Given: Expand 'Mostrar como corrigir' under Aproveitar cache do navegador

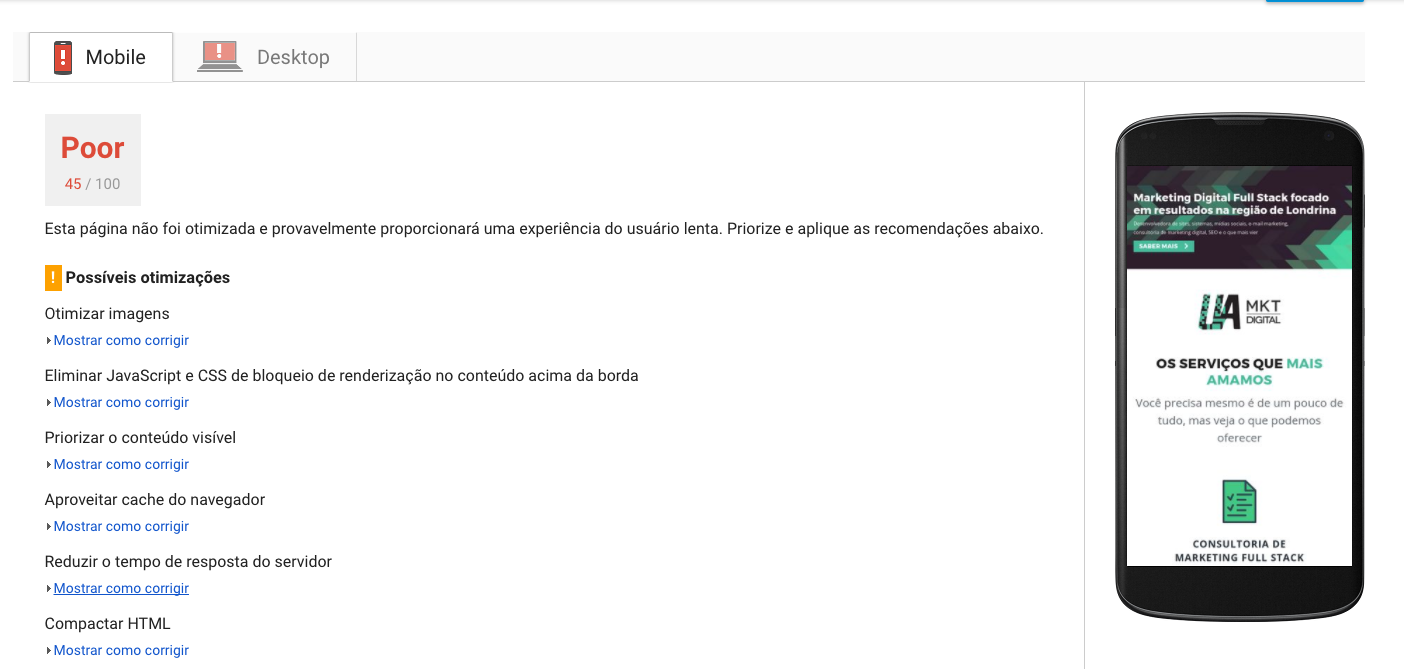Looking at the screenshot, I should (x=121, y=526).
